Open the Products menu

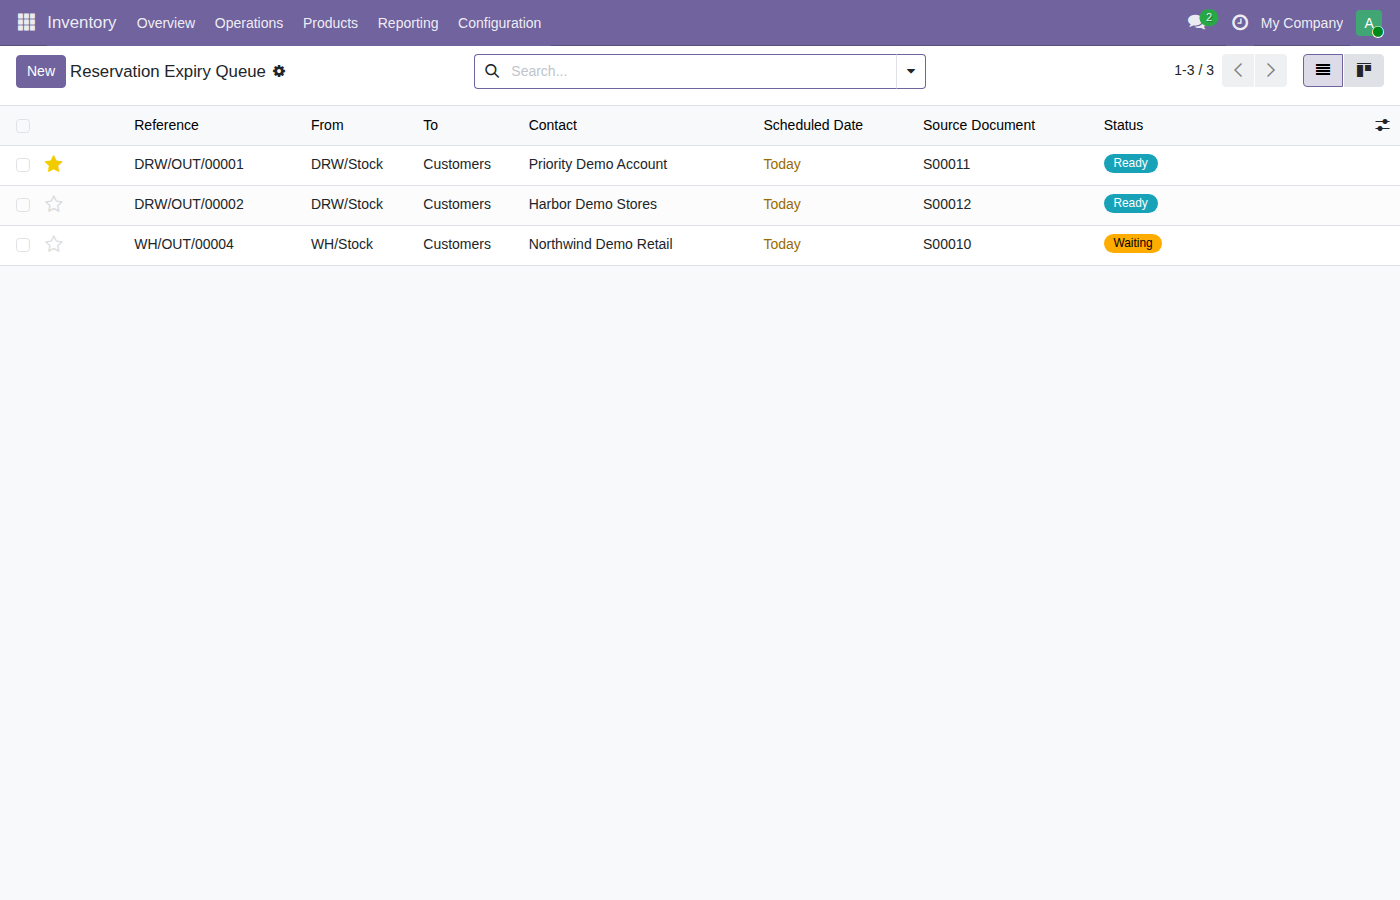coord(330,23)
